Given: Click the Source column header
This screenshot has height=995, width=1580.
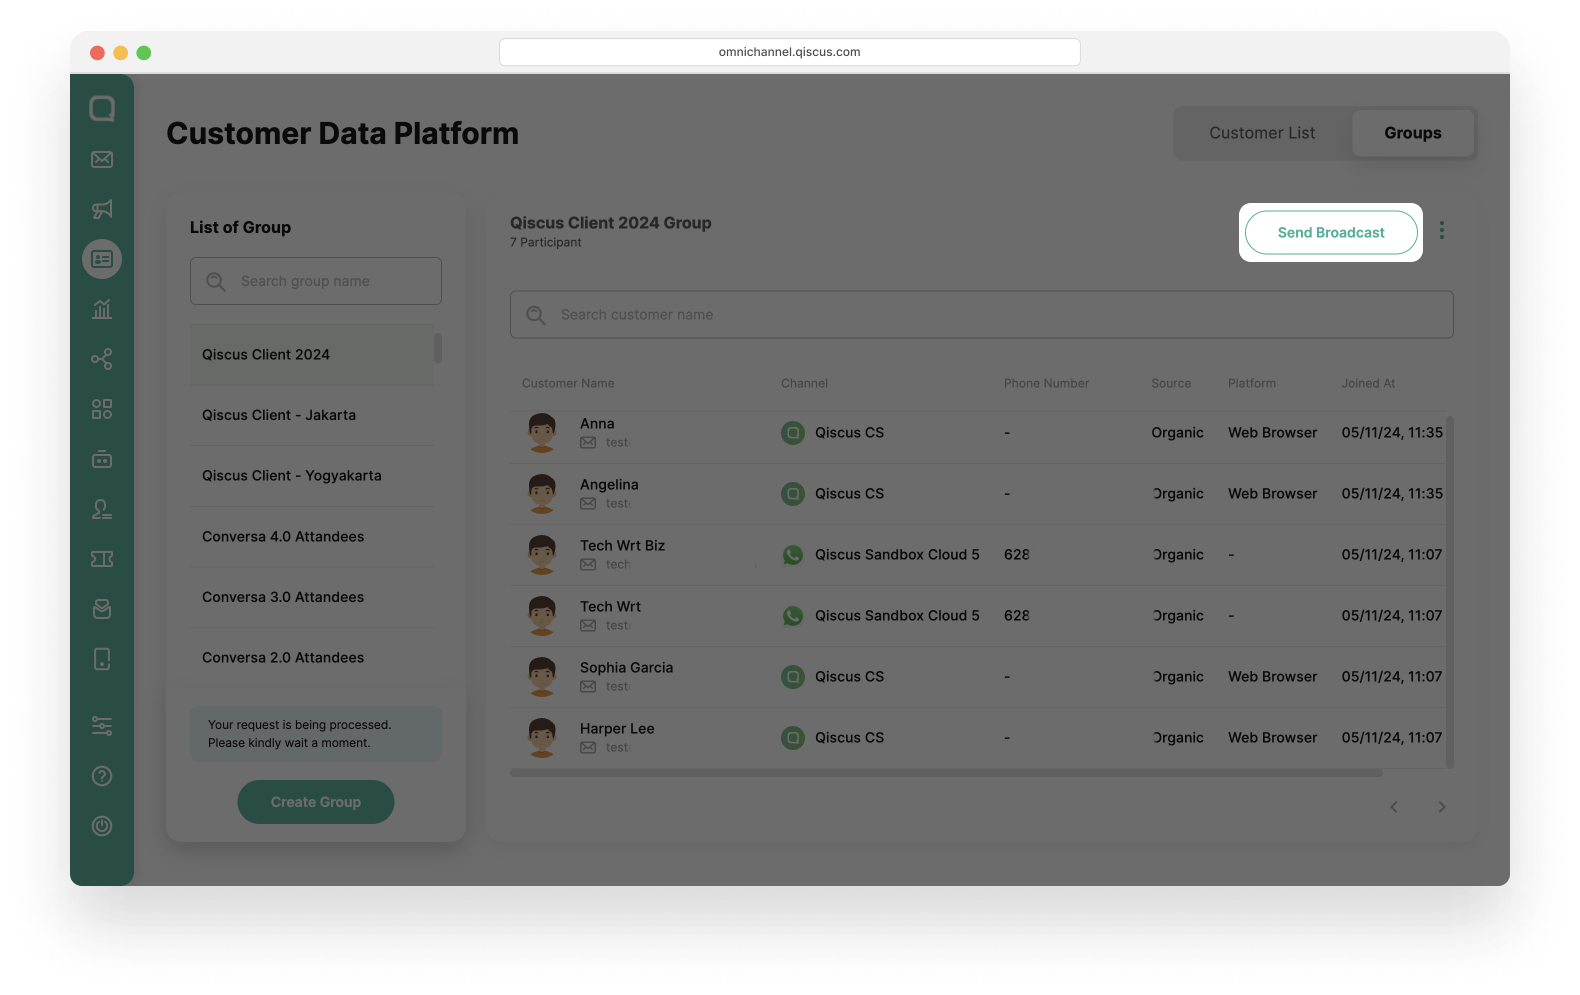Looking at the screenshot, I should point(1171,384).
